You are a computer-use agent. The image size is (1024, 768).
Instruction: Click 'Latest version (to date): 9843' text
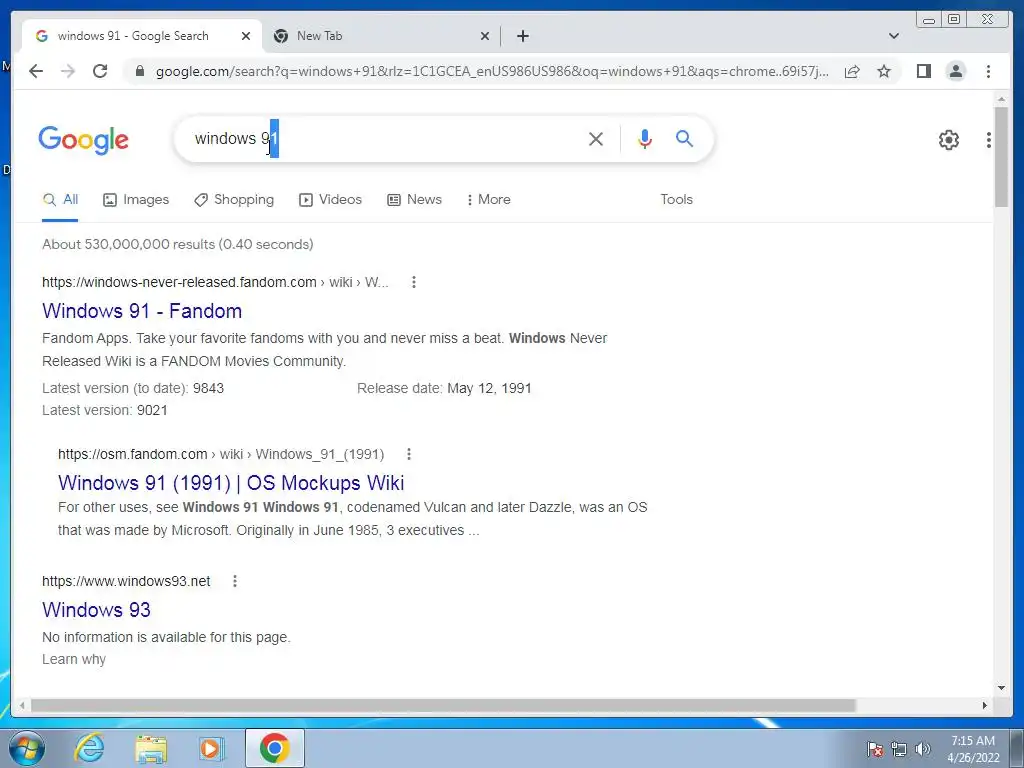tap(133, 389)
